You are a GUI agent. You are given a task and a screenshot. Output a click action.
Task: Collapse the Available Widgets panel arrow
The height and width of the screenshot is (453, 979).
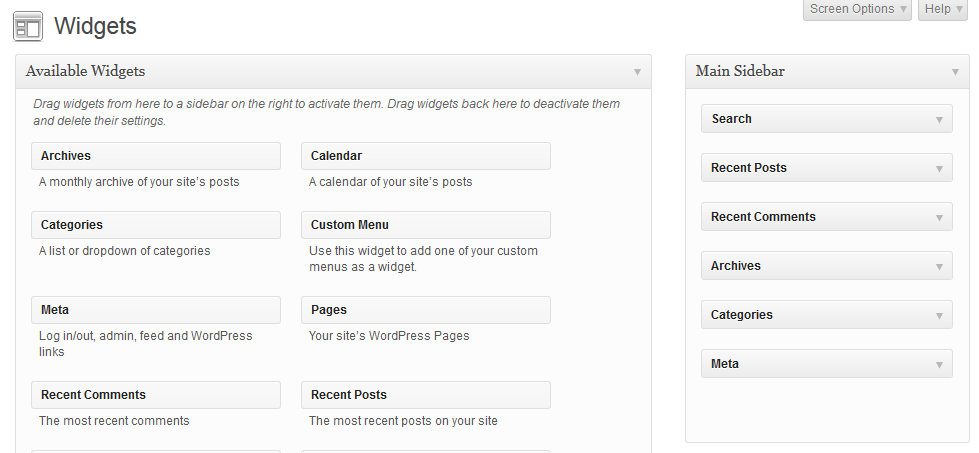[x=637, y=72]
